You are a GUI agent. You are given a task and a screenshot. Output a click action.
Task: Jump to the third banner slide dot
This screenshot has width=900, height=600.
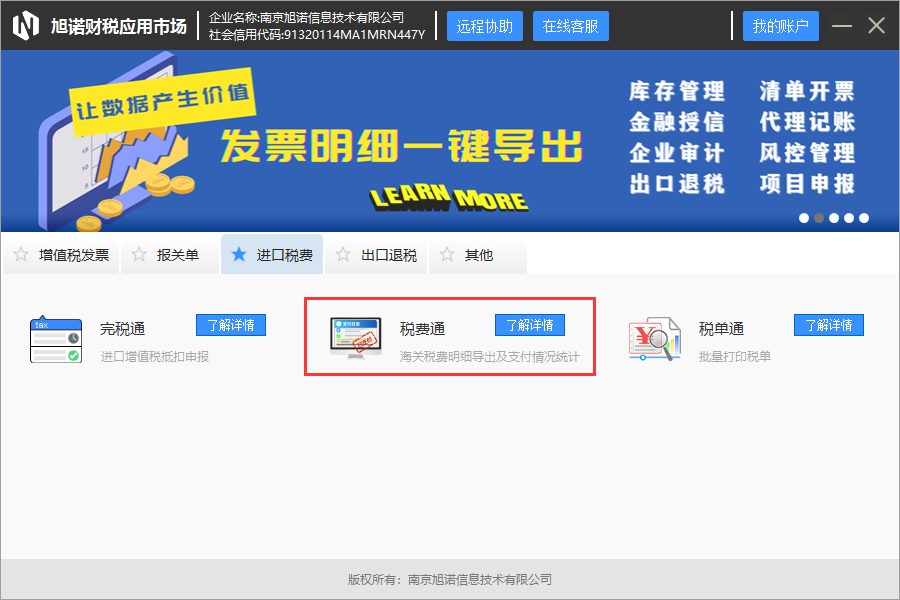coord(834,218)
